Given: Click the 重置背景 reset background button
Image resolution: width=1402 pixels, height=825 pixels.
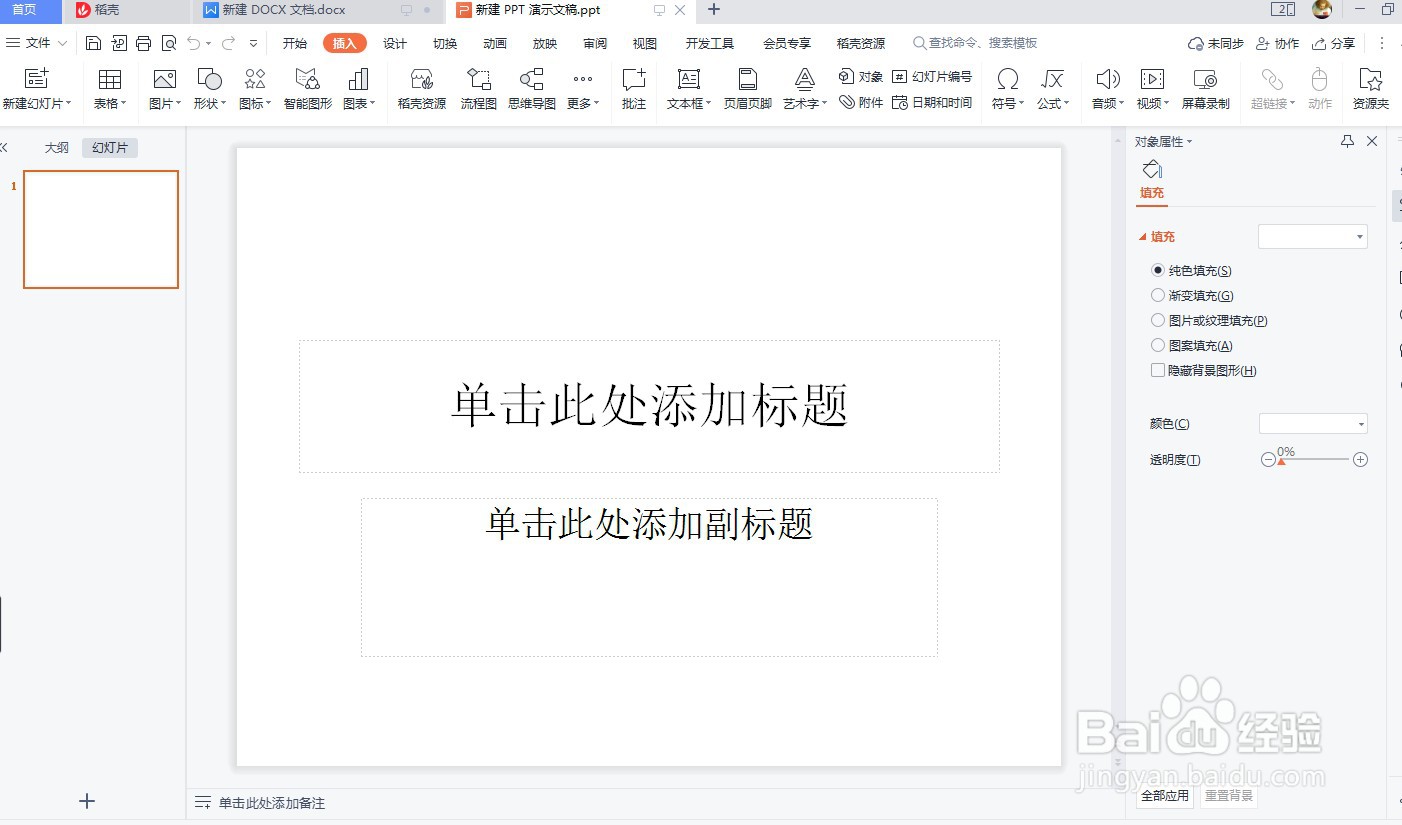Looking at the screenshot, I should click(1228, 796).
